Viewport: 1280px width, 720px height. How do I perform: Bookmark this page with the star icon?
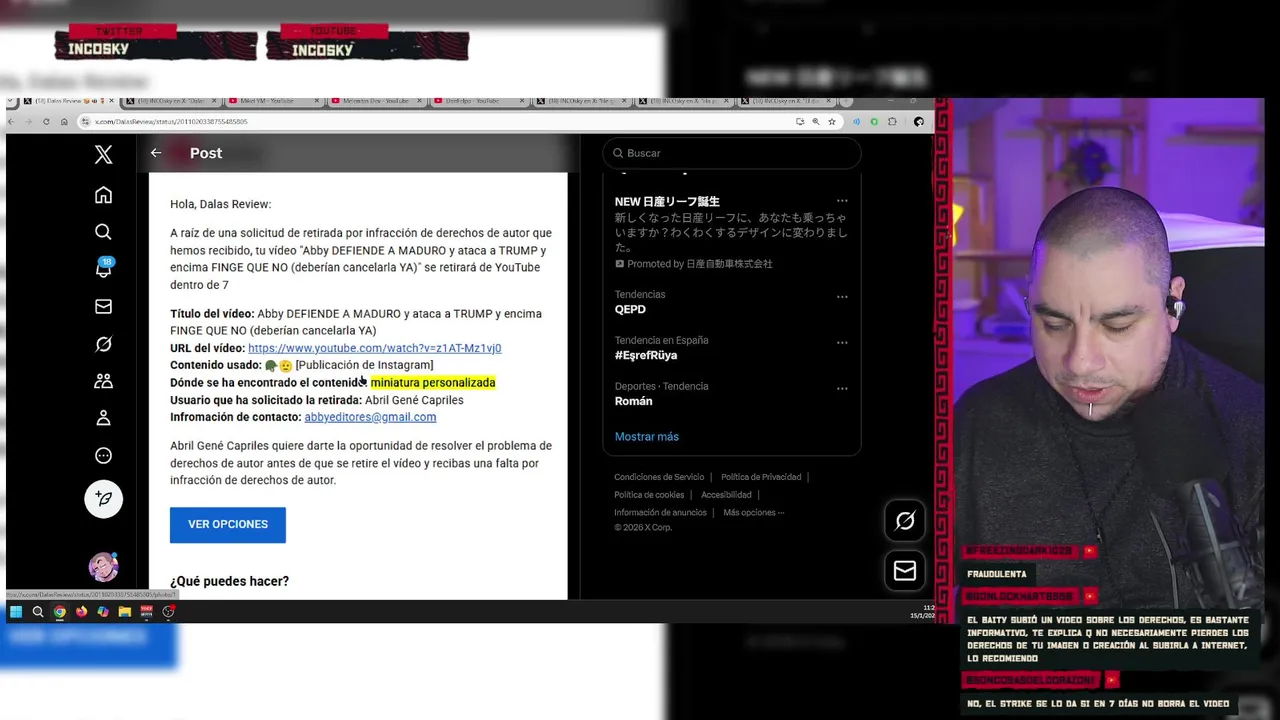pos(832,122)
